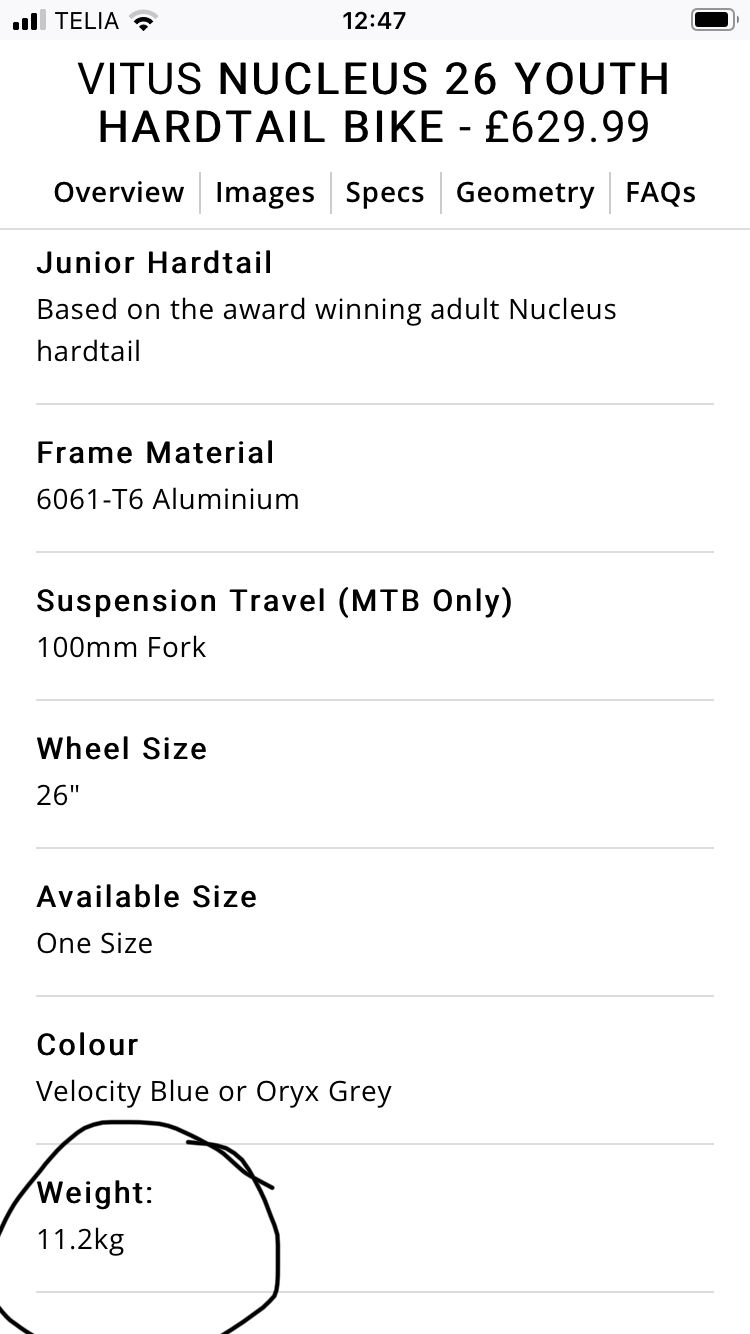Select the Specs tab
The image size is (750, 1334).
tap(385, 192)
